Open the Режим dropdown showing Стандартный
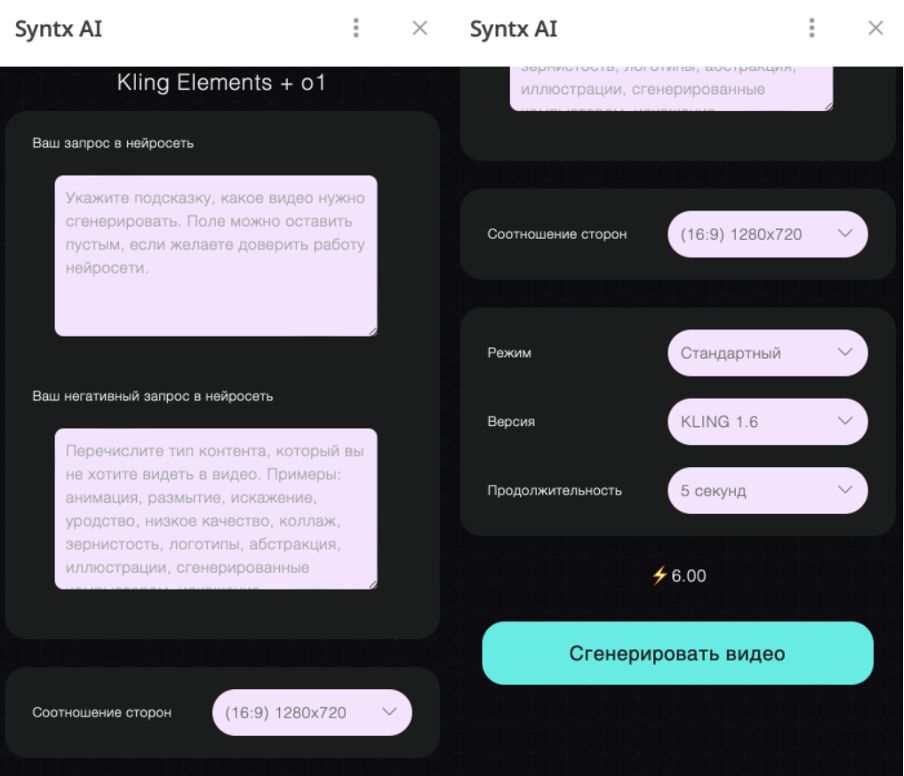904x776 pixels. tap(766, 353)
